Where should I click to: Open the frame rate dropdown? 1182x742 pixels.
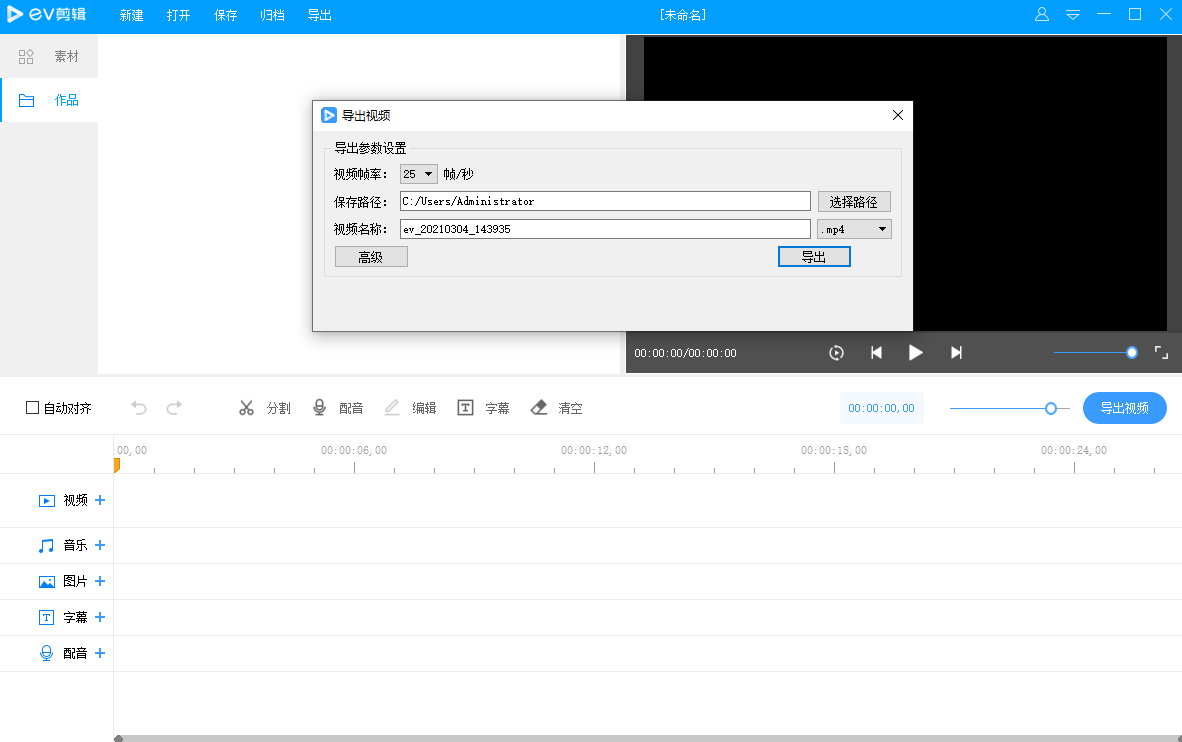[419, 174]
